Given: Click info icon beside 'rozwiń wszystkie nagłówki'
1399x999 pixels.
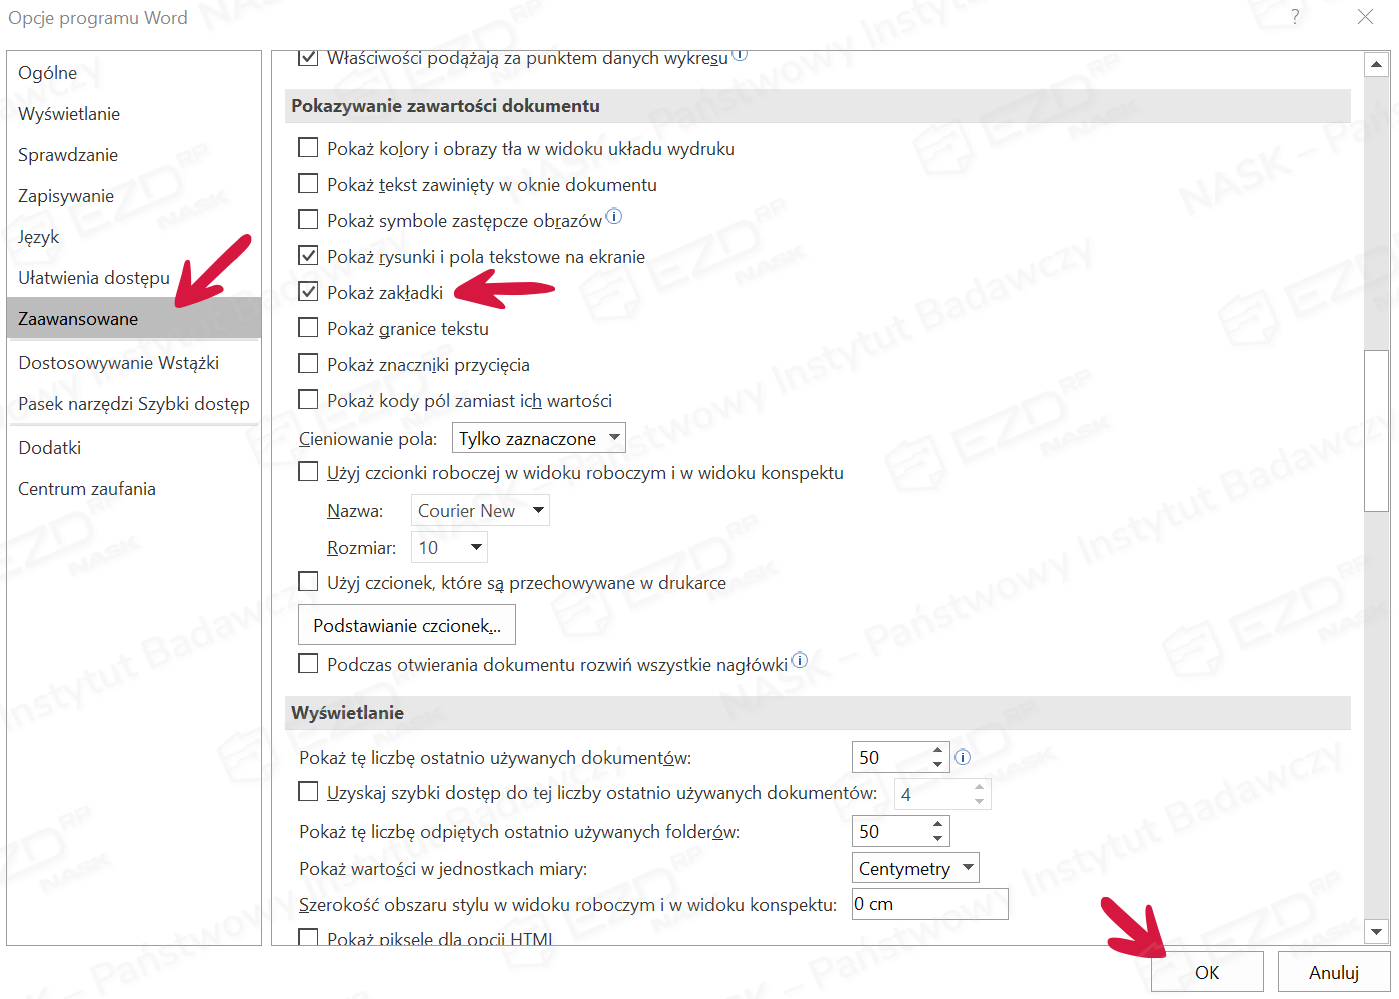Looking at the screenshot, I should (799, 660).
